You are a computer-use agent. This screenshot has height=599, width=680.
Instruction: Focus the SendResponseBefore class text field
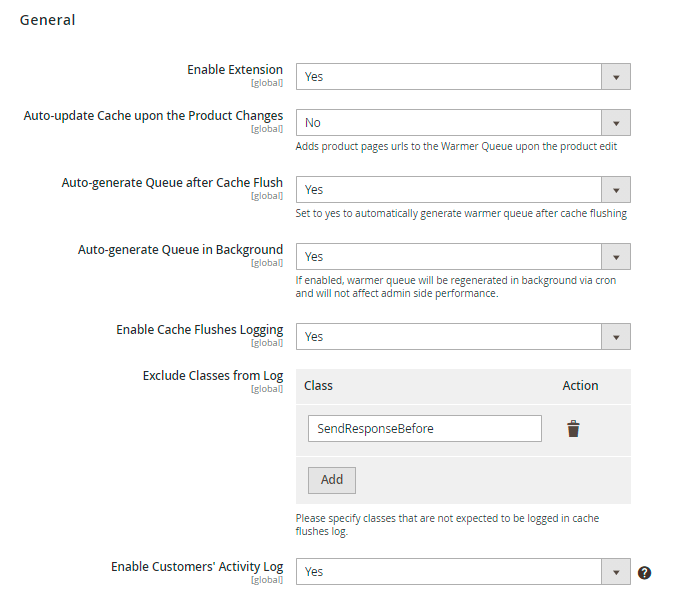pyautogui.click(x=424, y=429)
